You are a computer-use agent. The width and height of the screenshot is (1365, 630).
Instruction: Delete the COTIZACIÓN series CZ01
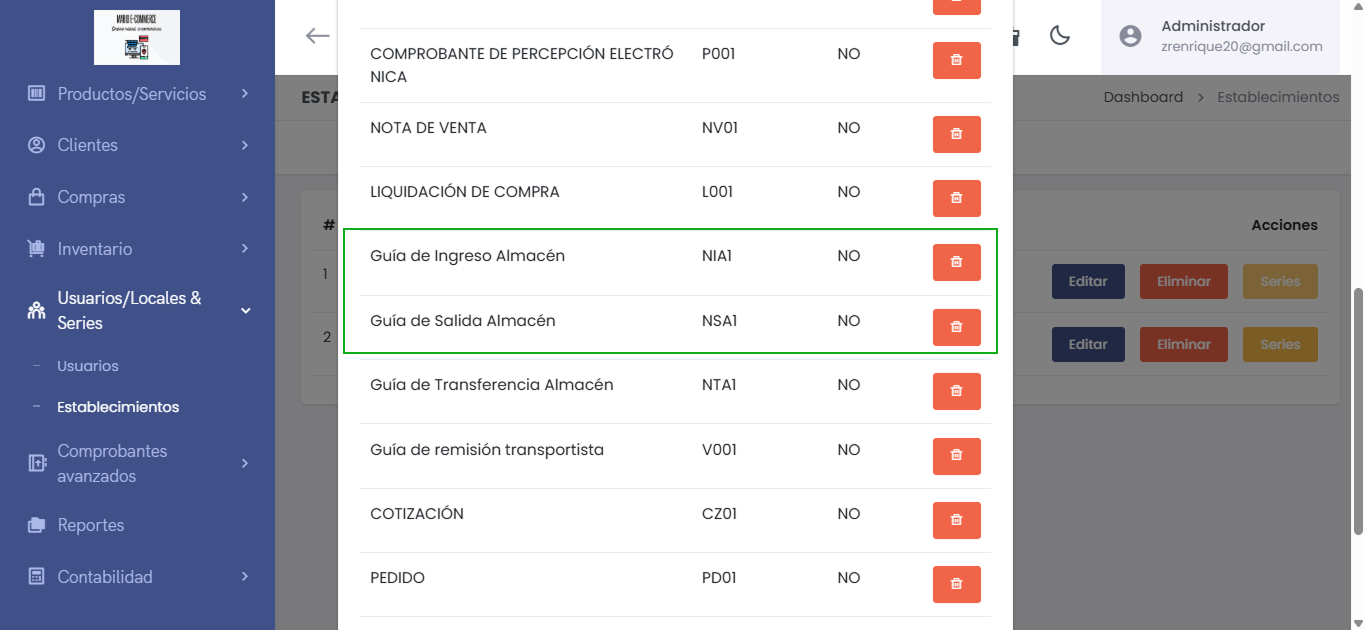pyautogui.click(x=956, y=520)
